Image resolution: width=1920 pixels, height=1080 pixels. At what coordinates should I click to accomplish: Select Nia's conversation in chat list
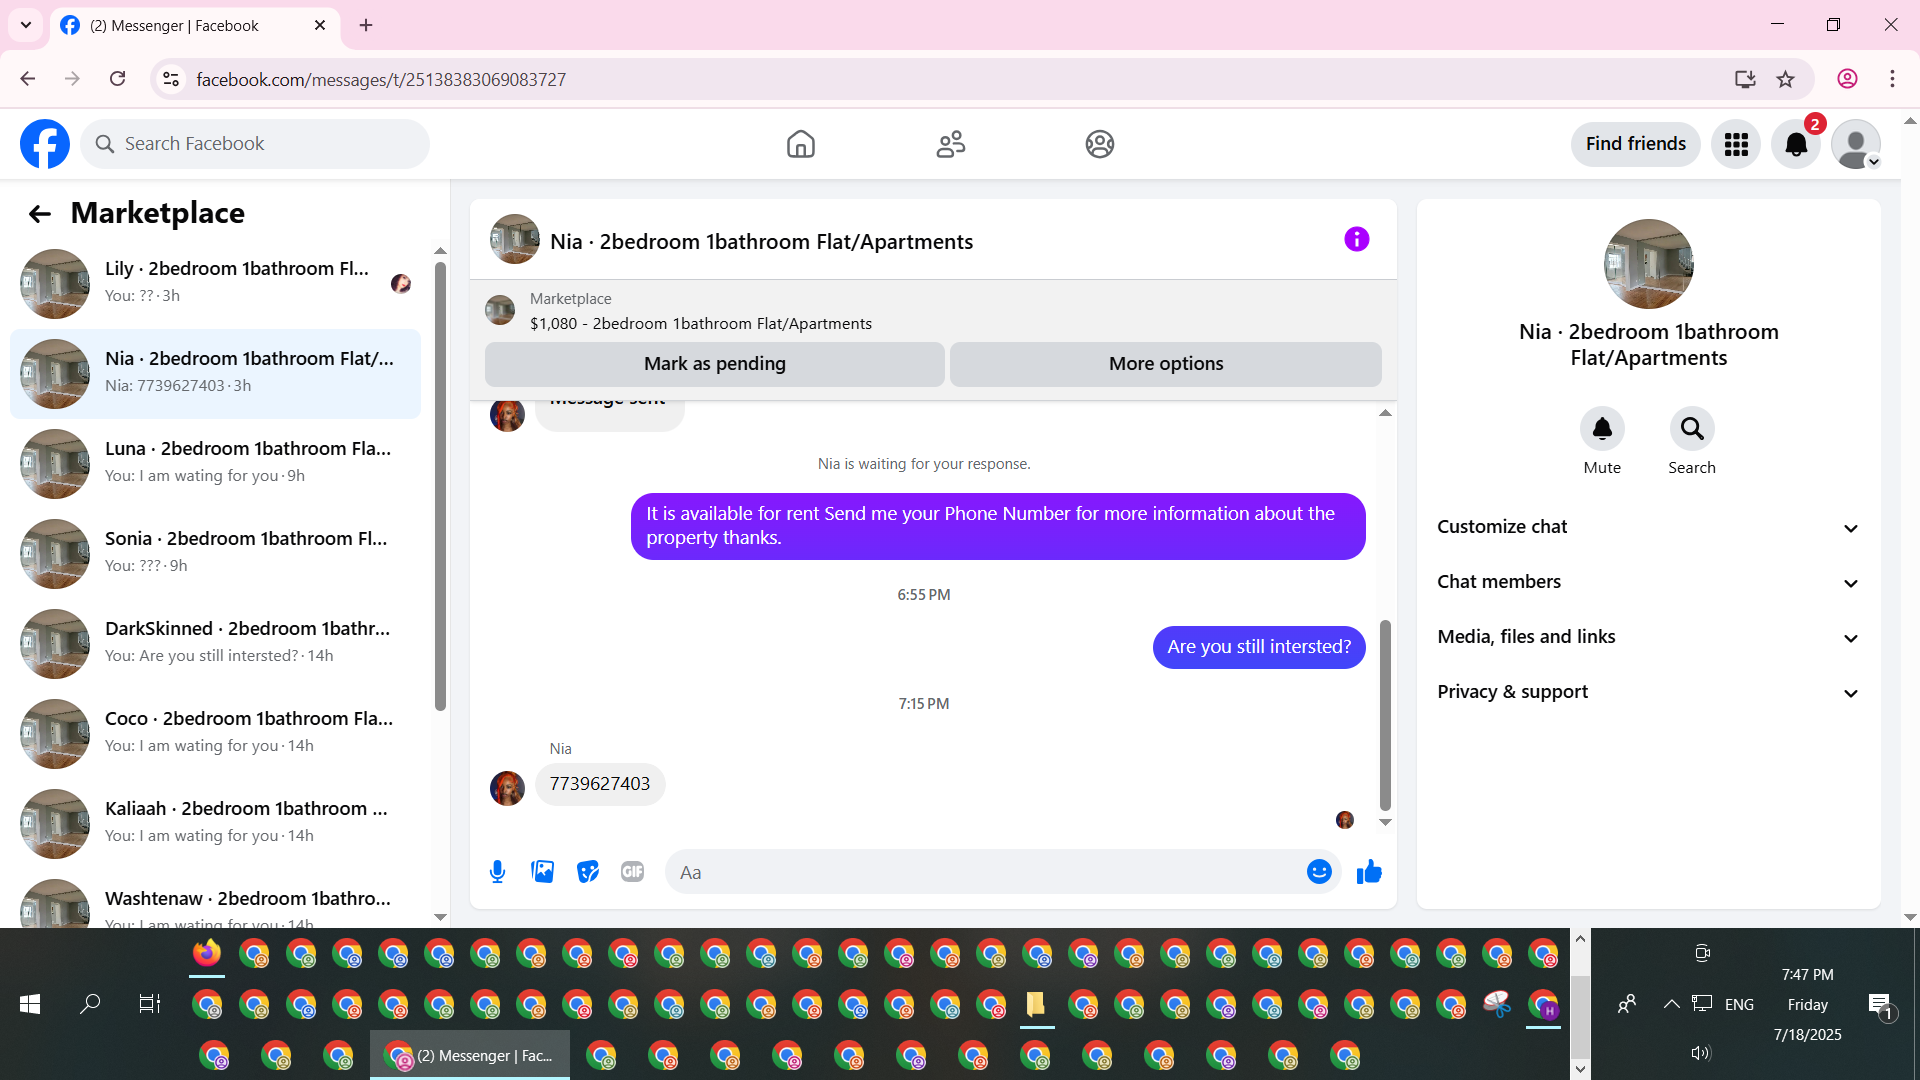[x=215, y=374]
